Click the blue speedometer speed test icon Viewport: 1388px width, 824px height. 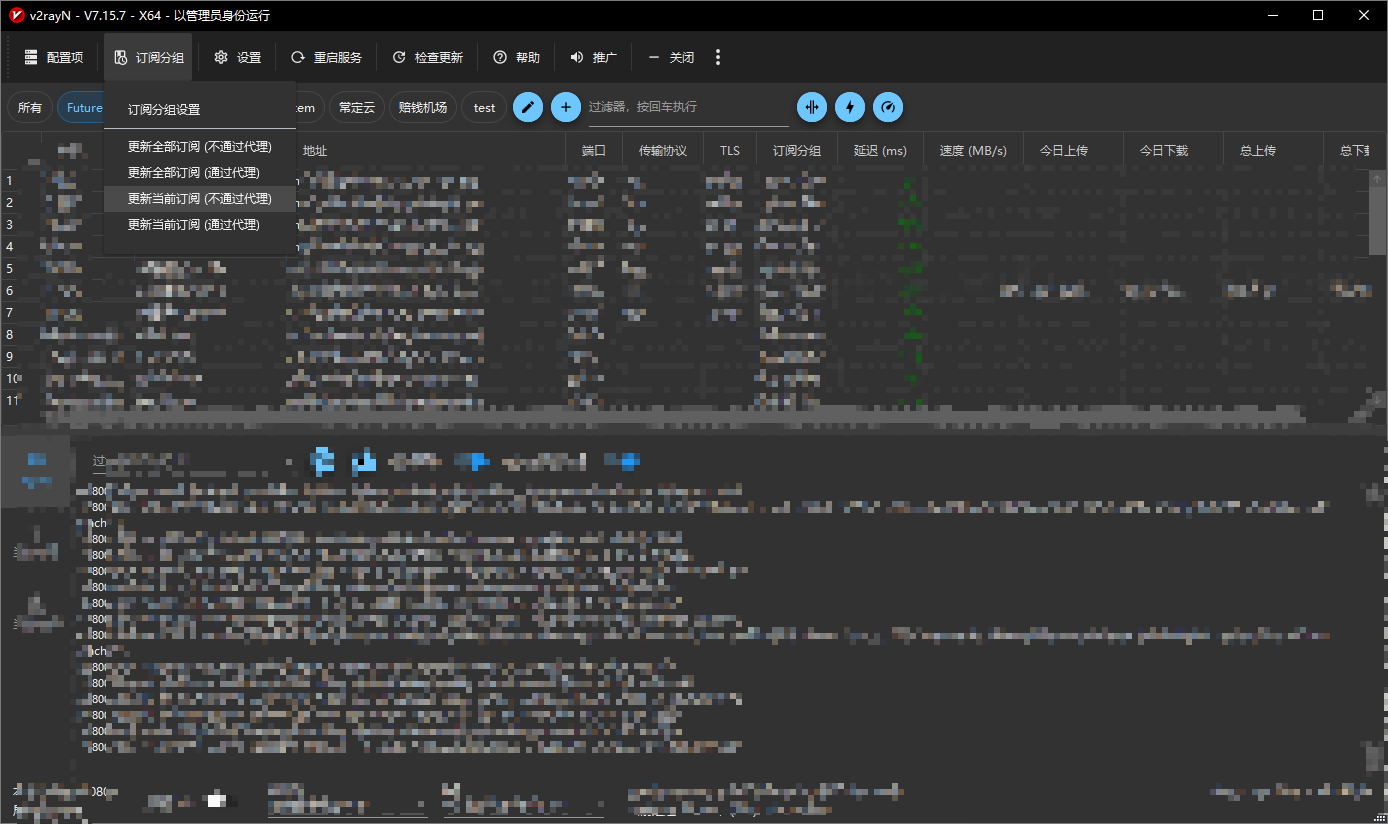(x=888, y=107)
